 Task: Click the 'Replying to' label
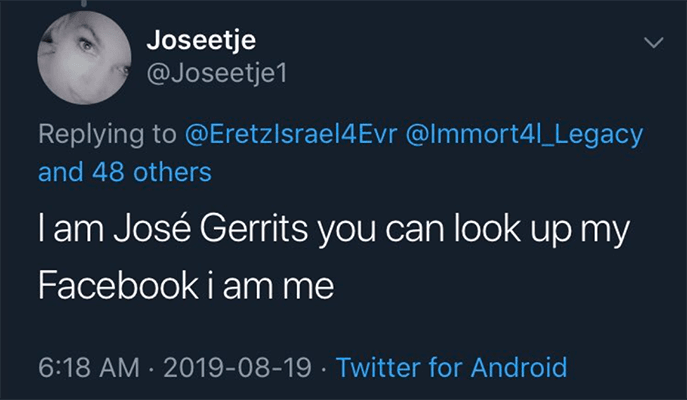[107, 135]
